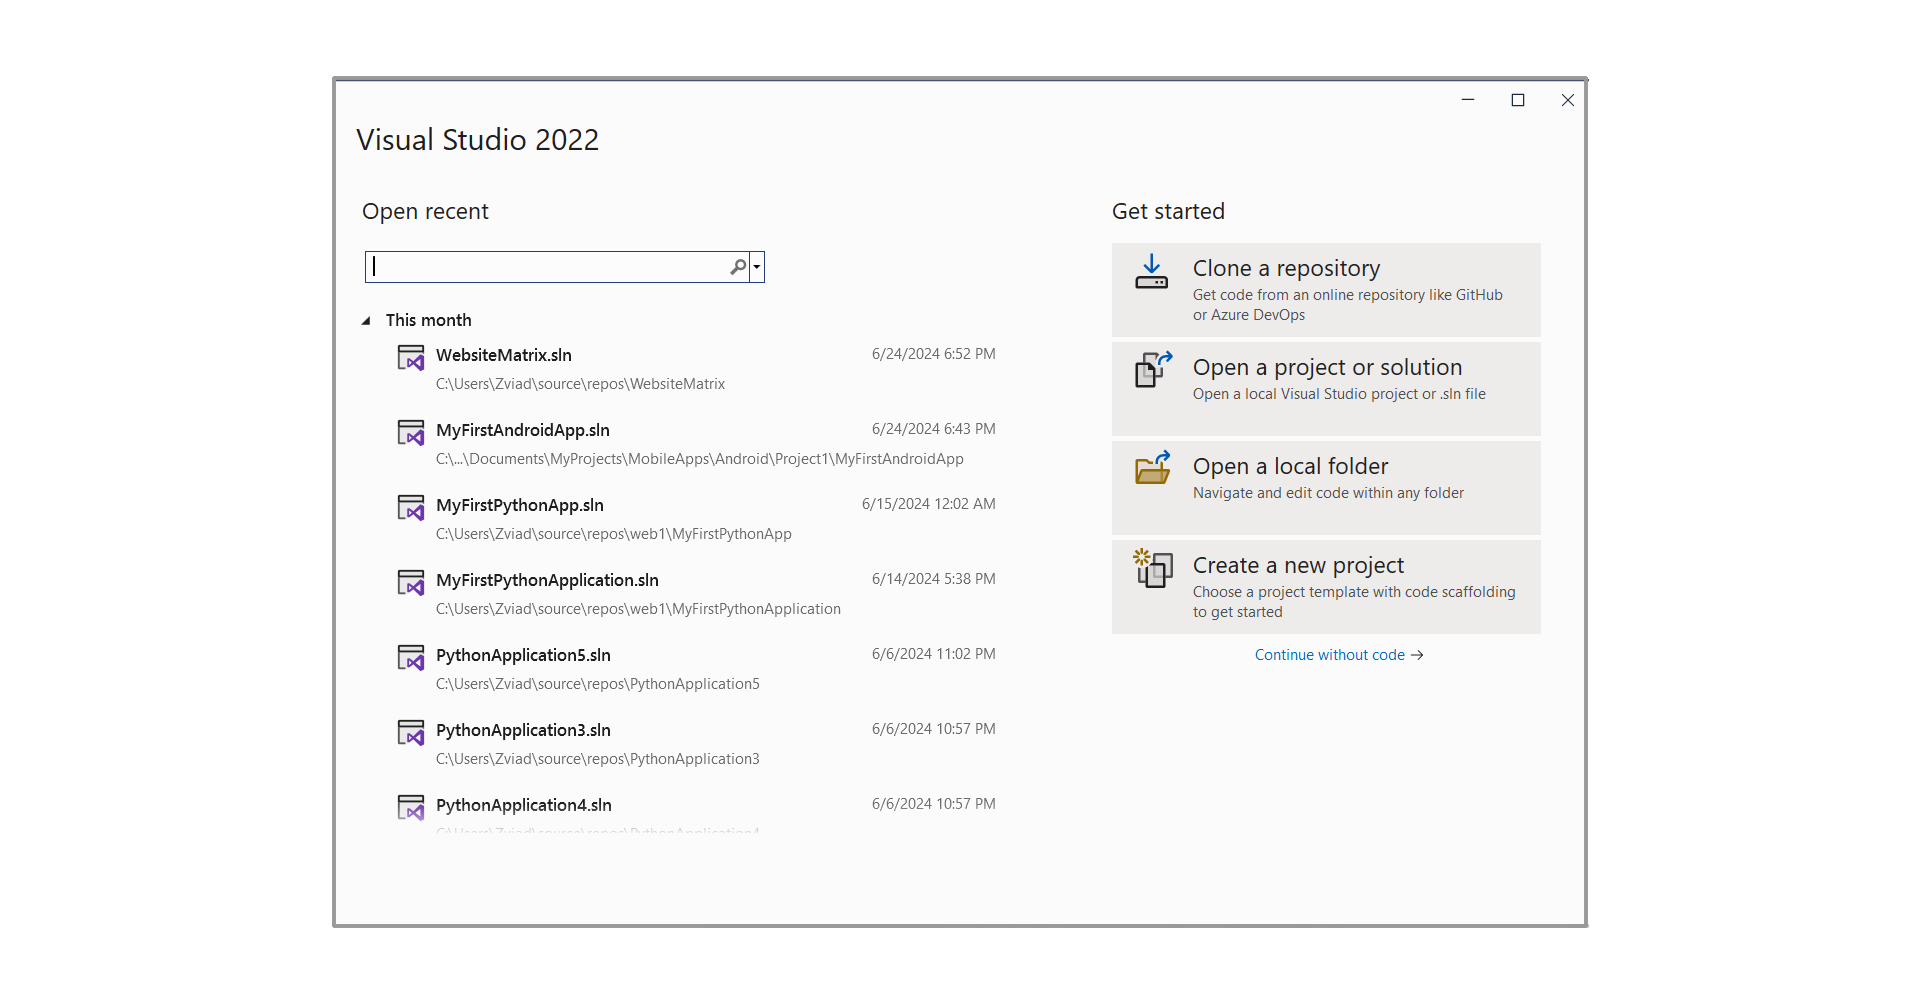Viewport: 1920px width, 1000px height.
Task: Click the MyFirstAndroidApp.sln solution icon
Action: (411, 432)
